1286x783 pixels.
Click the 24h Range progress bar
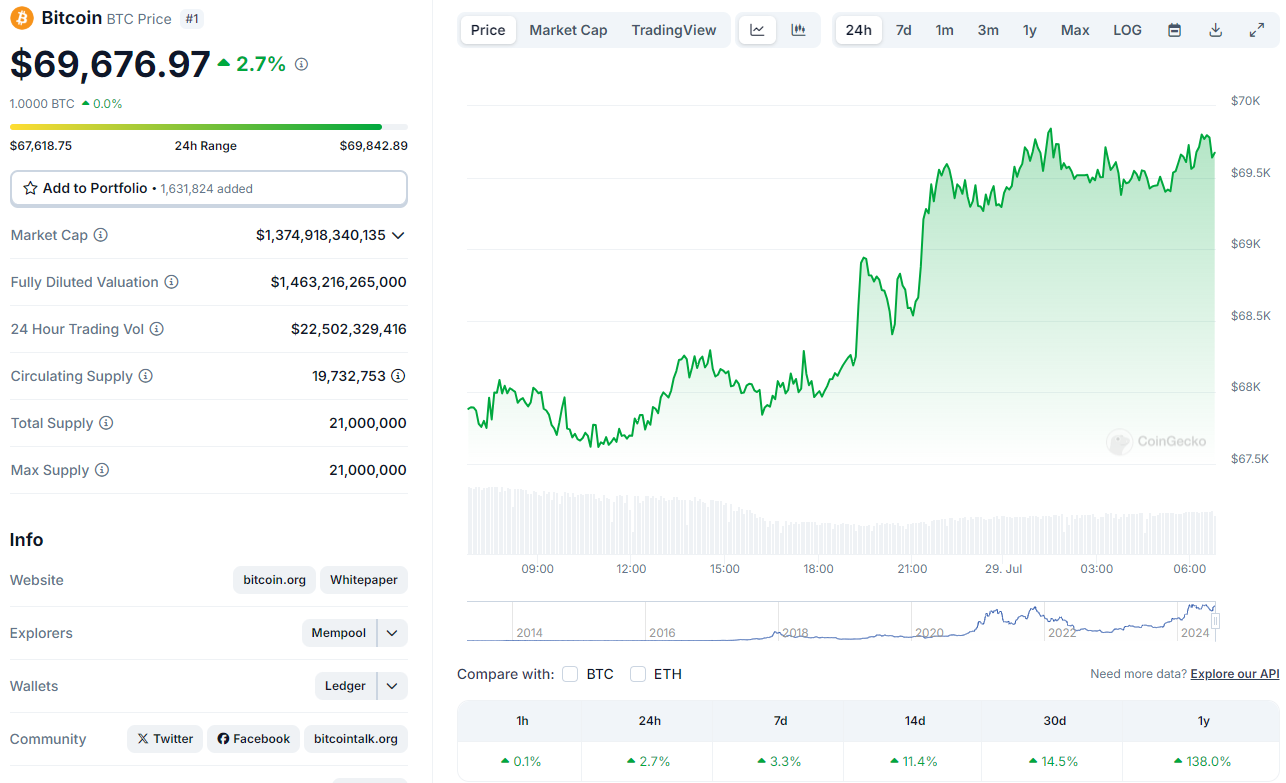[209, 127]
